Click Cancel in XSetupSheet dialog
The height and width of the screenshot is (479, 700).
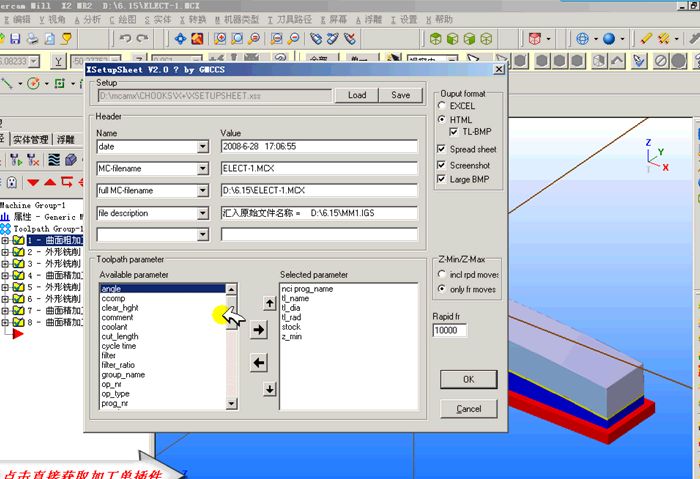tap(468, 408)
